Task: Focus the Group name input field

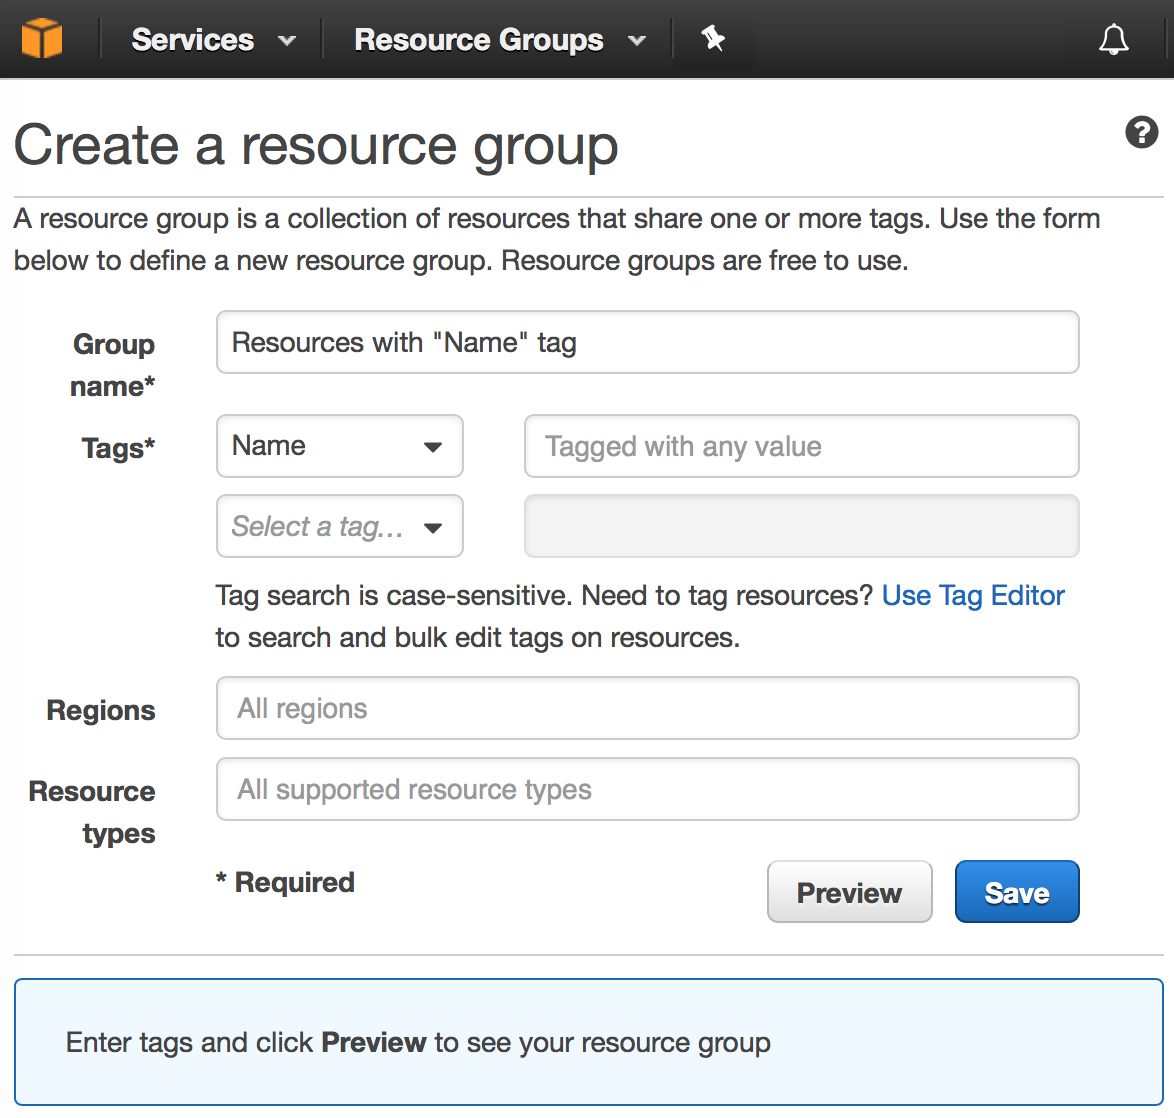Action: click(x=648, y=342)
